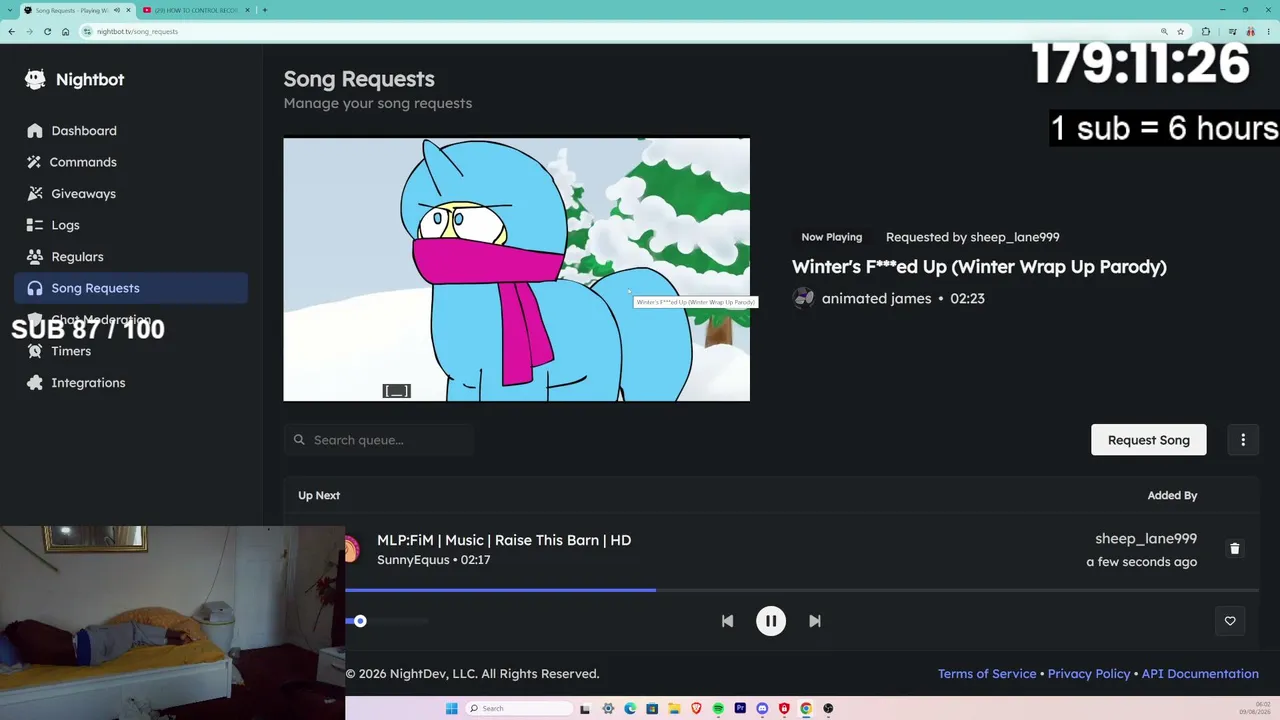
Task: Pause the currently playing song
Action: click(771, 621)
